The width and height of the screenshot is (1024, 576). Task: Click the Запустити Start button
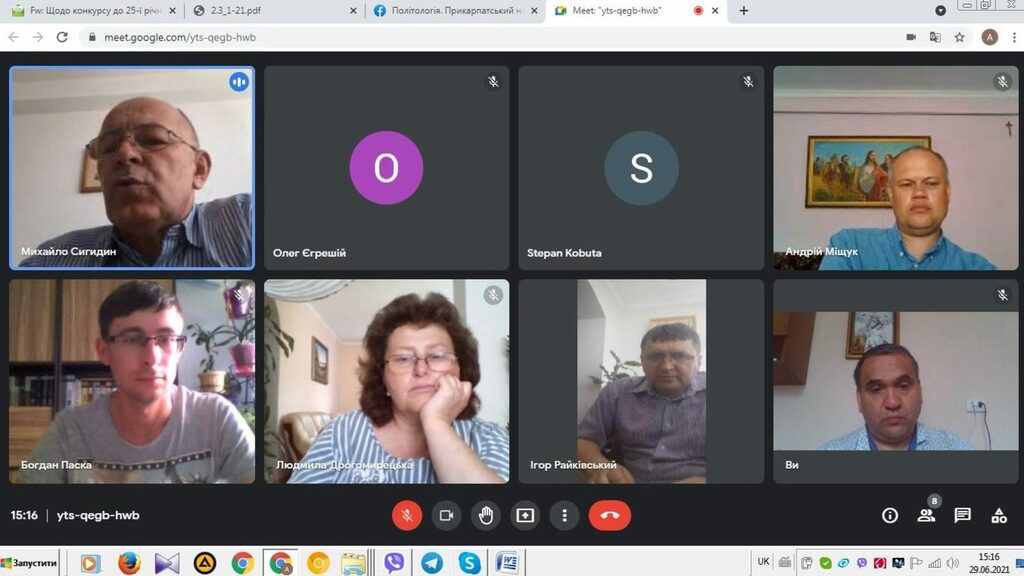coord(30,563)
